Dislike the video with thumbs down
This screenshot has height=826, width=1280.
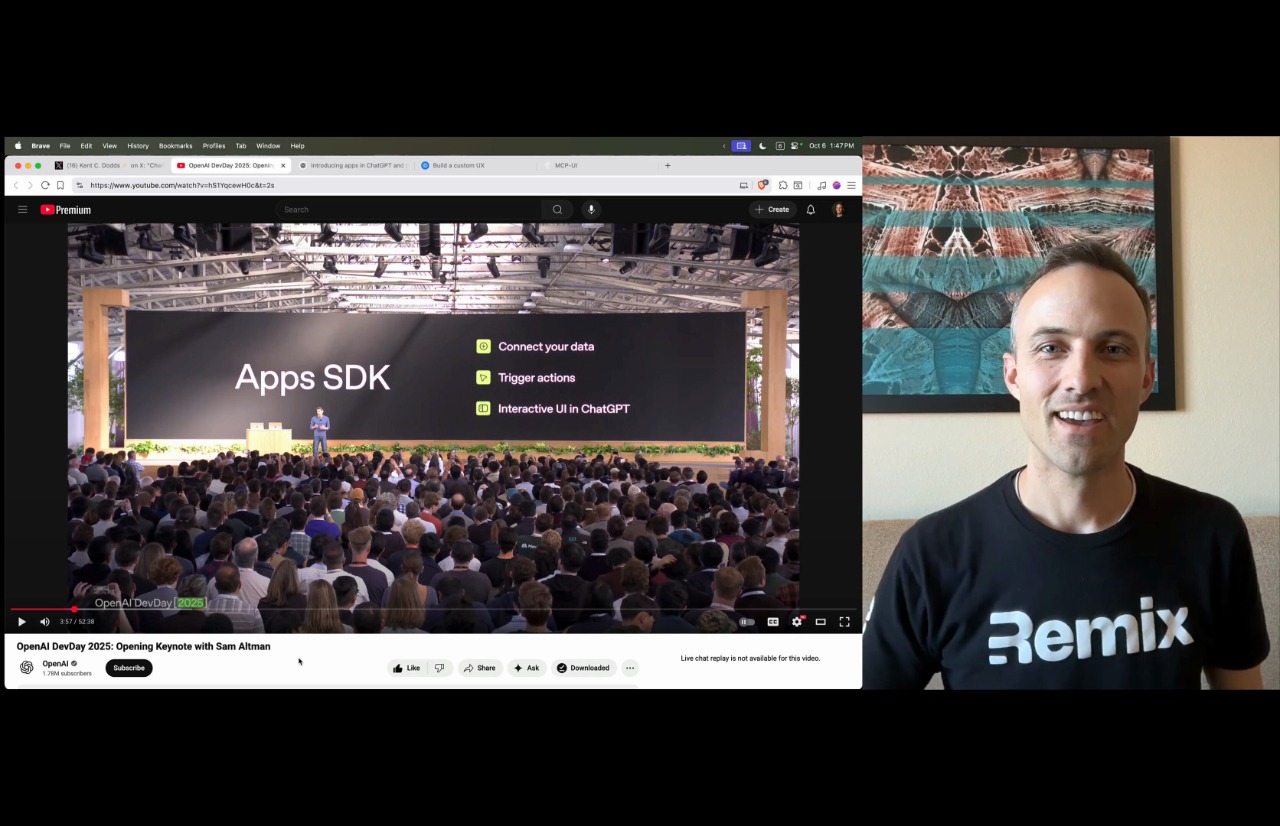pyautogui.click(x=439, y=668)
